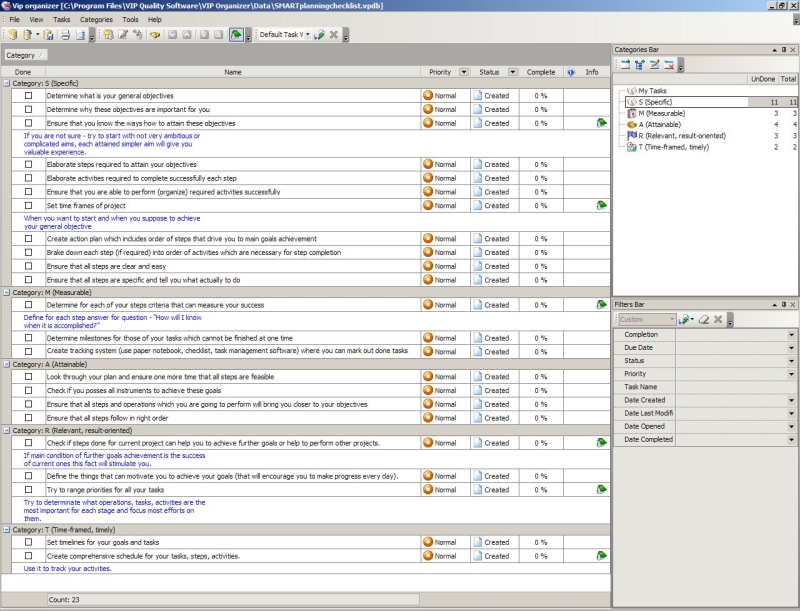Click the New Category icon in Categories Bar
Screen dimensions: 800x611
click(x=623, y=65)
